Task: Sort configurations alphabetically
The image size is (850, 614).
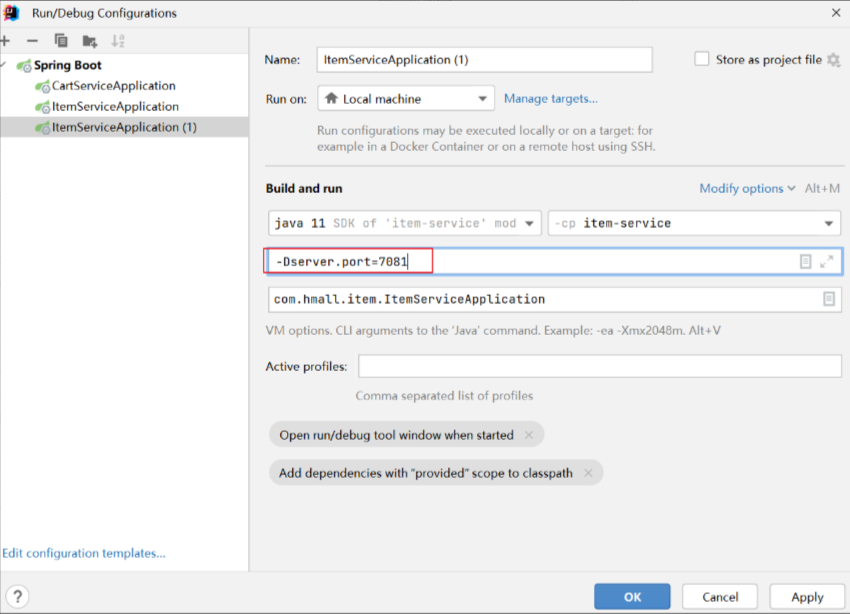Action: [x=118, y=41]
